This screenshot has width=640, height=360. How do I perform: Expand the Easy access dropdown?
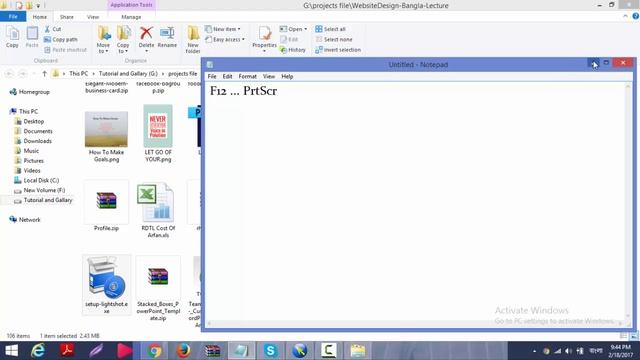point(225,39)
